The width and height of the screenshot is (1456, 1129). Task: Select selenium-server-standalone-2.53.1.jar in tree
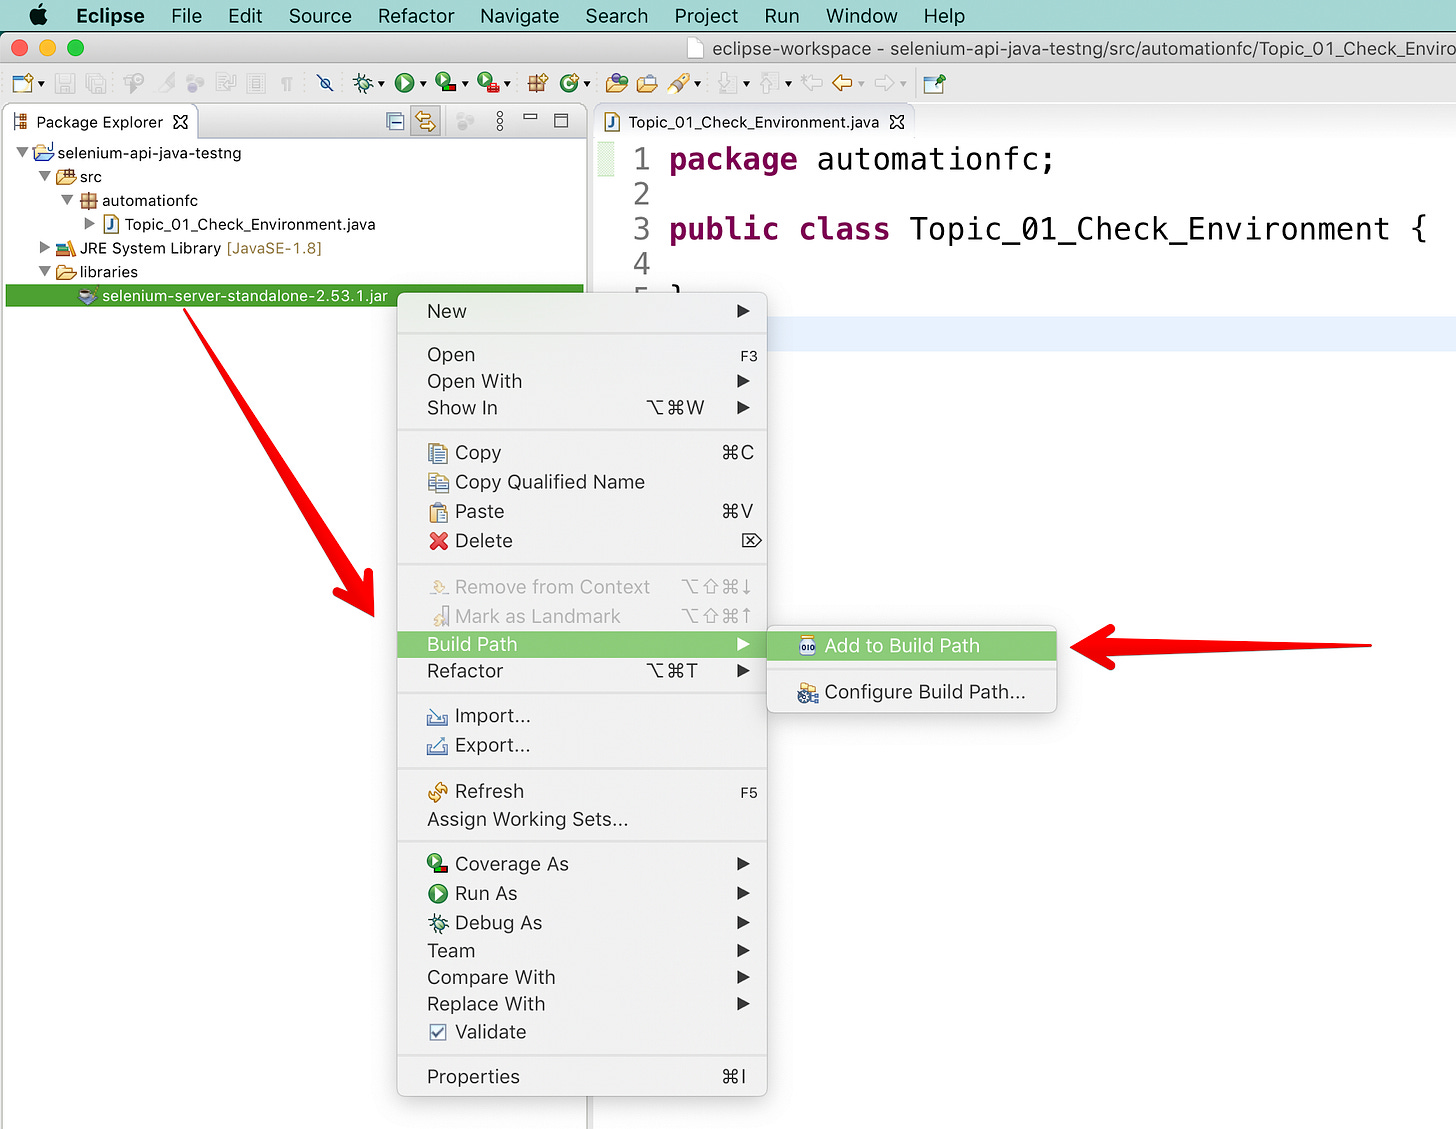pos(244,296)
